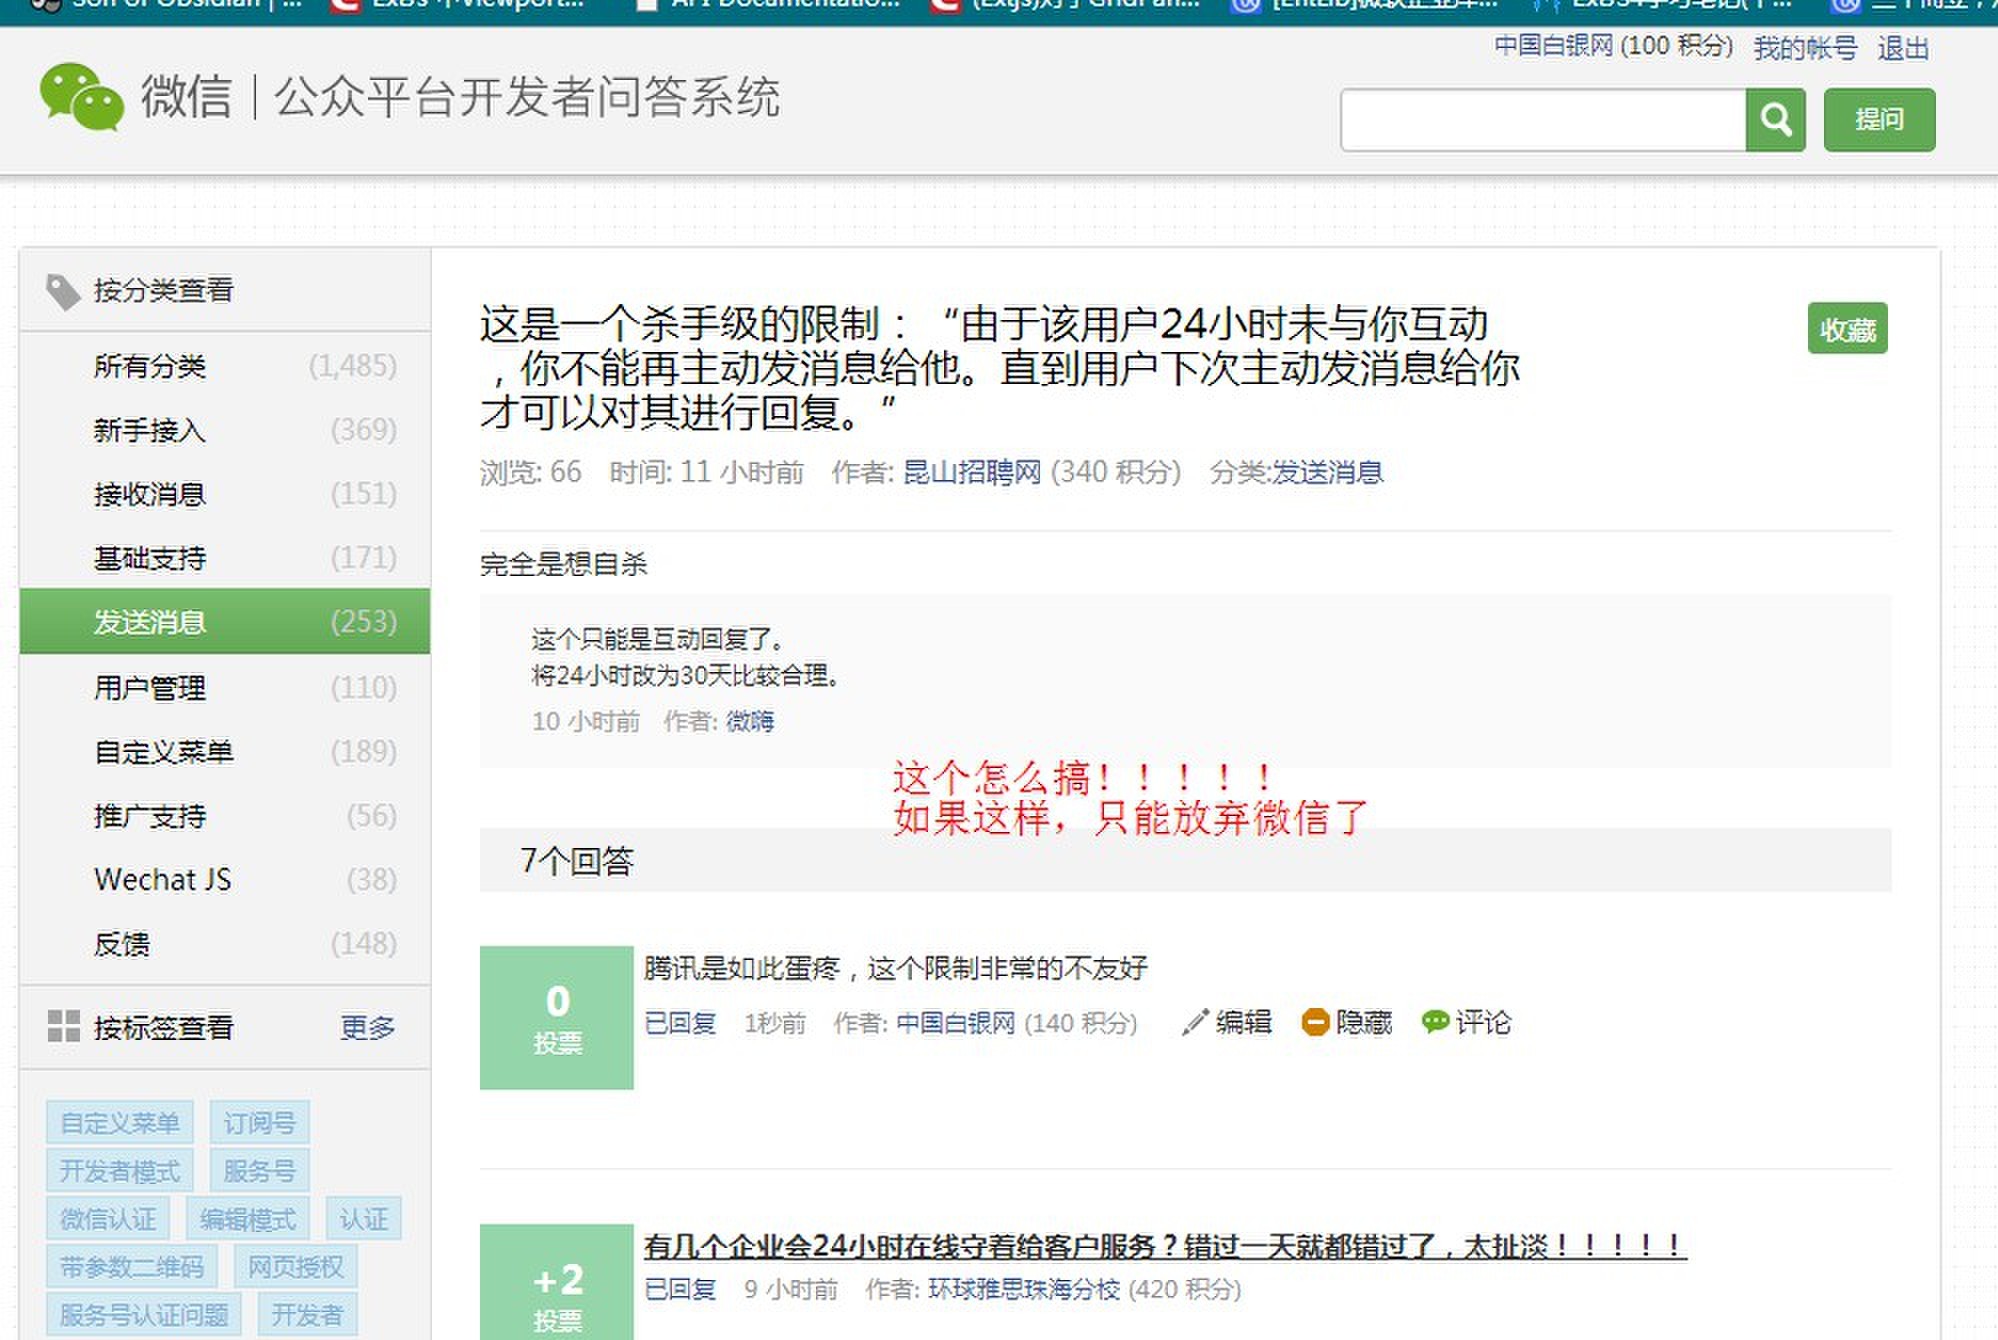The height and width of the screenshot is (1340, 1998).
Task: Click the 服务号 tag
Action: 259,1170
